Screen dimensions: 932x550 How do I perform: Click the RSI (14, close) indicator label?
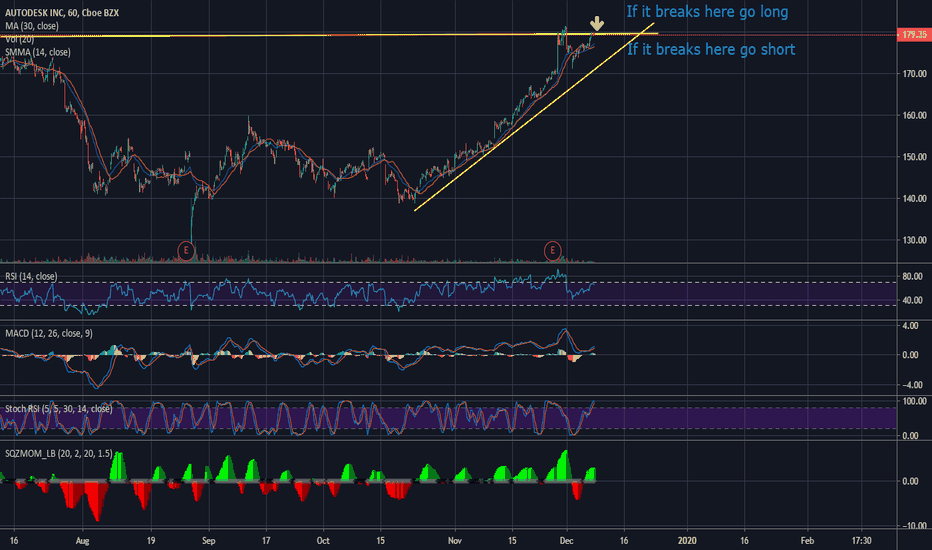tap(32, 276)
